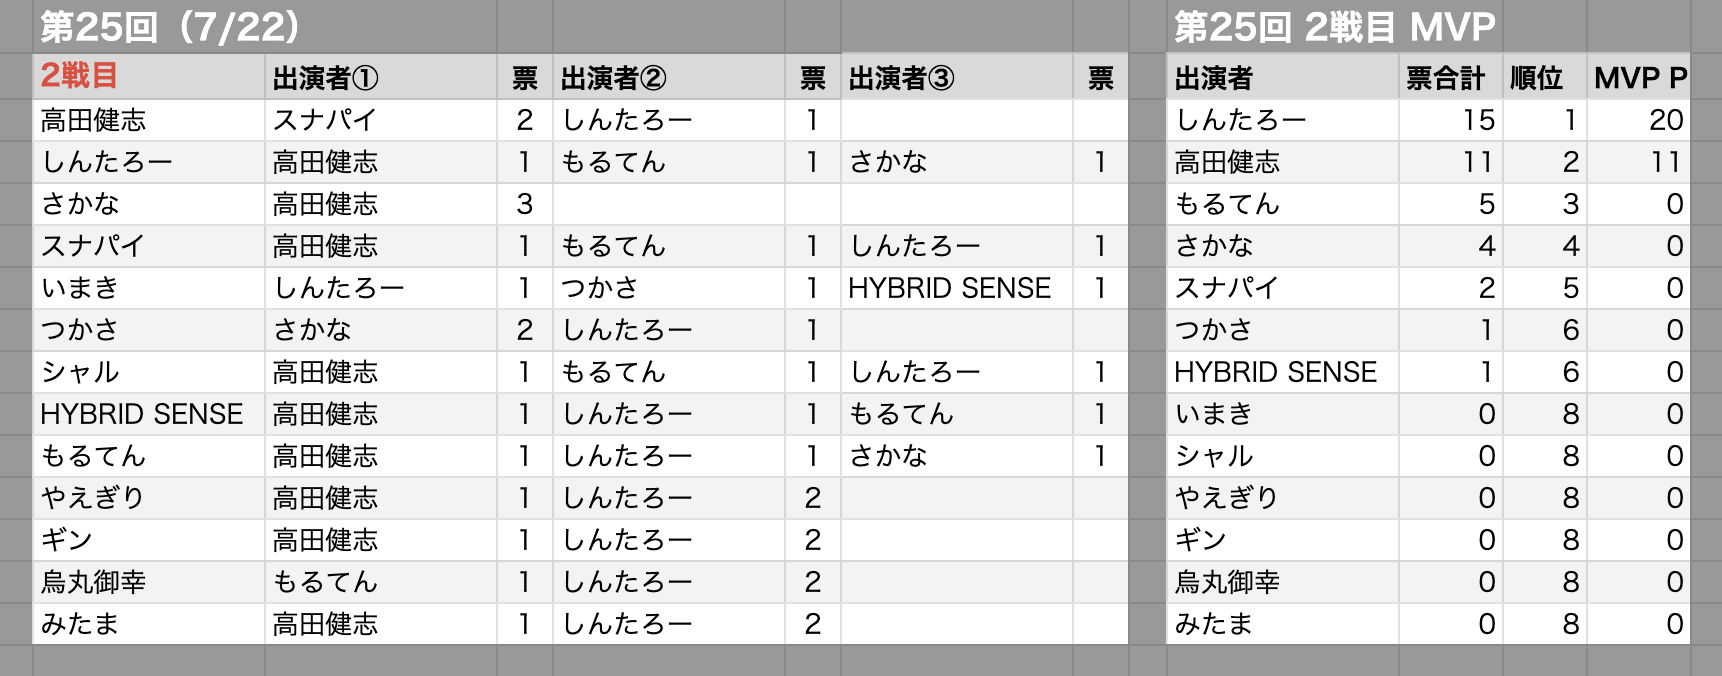Click 烏丸御幸 in the left table

point(149,582)
